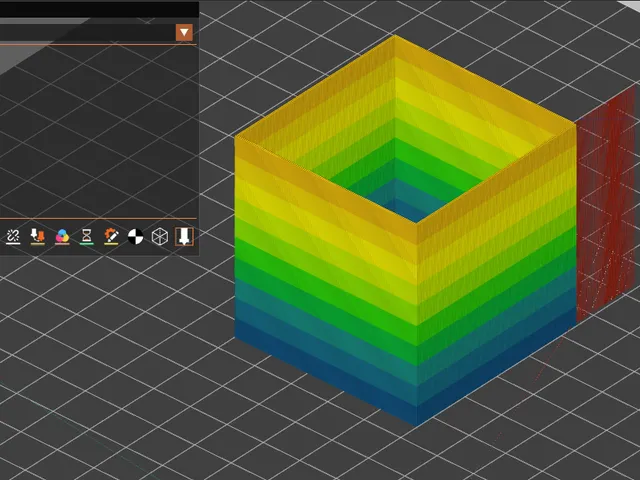
Task: Click the highlighted white nozzle icon
Action: 184,236
